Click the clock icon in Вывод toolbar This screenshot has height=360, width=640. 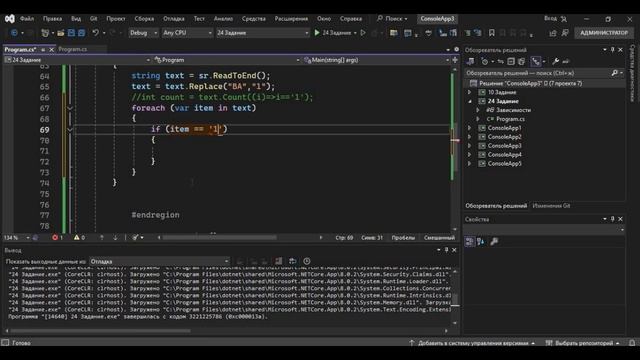pos(307,261)
